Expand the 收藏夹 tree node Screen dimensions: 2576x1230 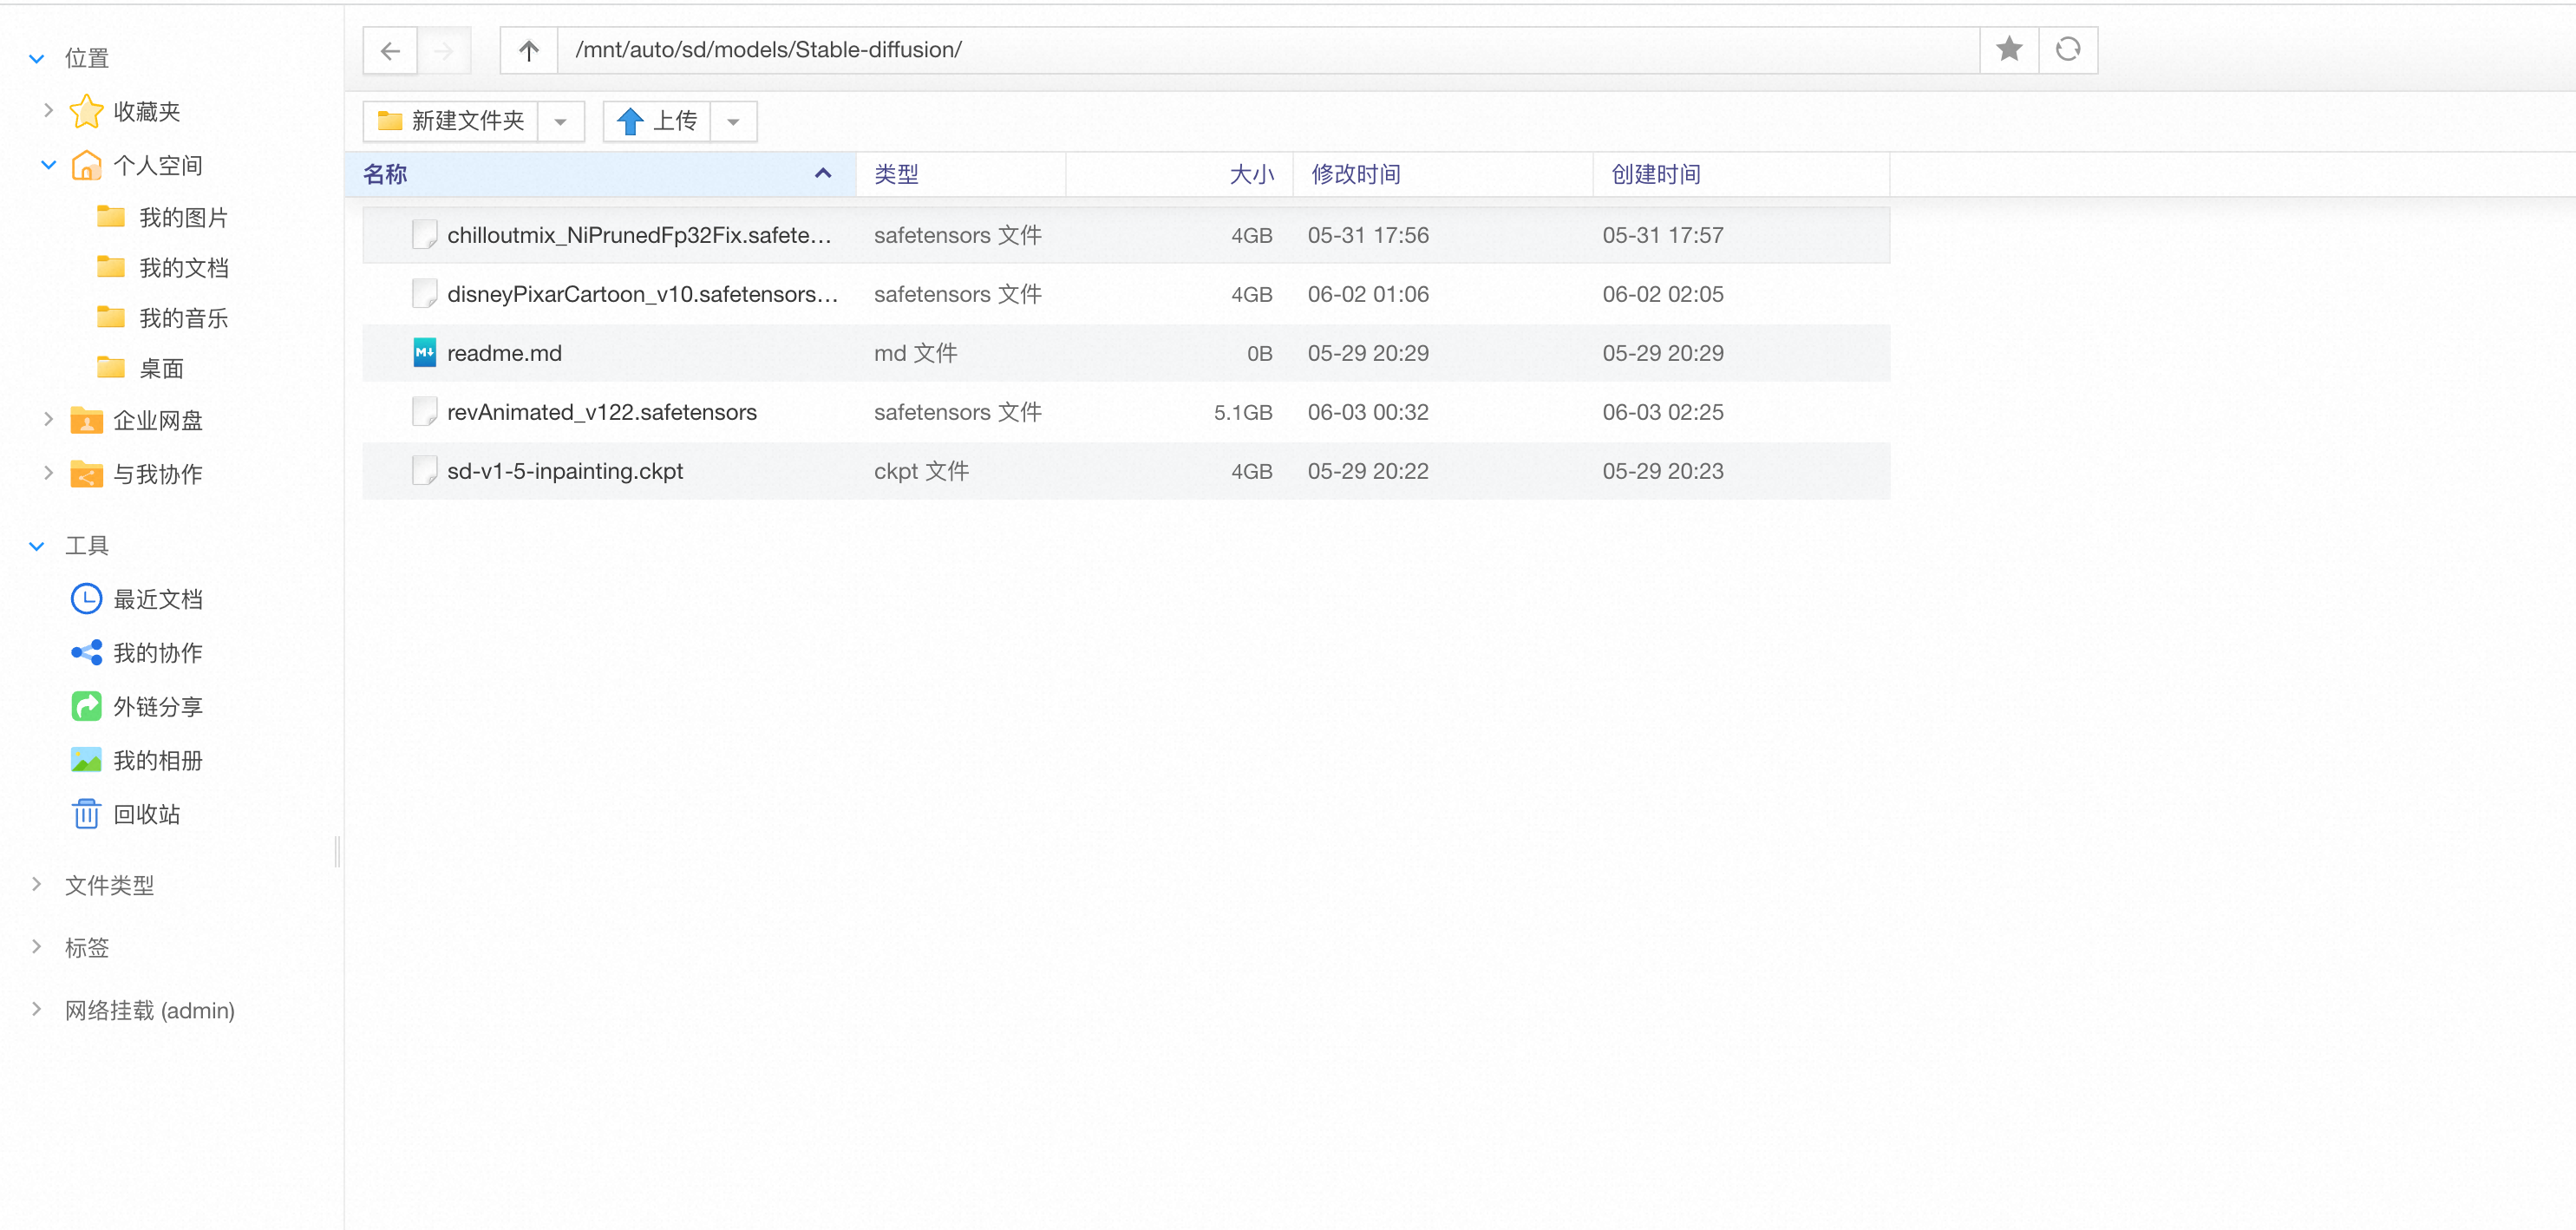(48, 110)
